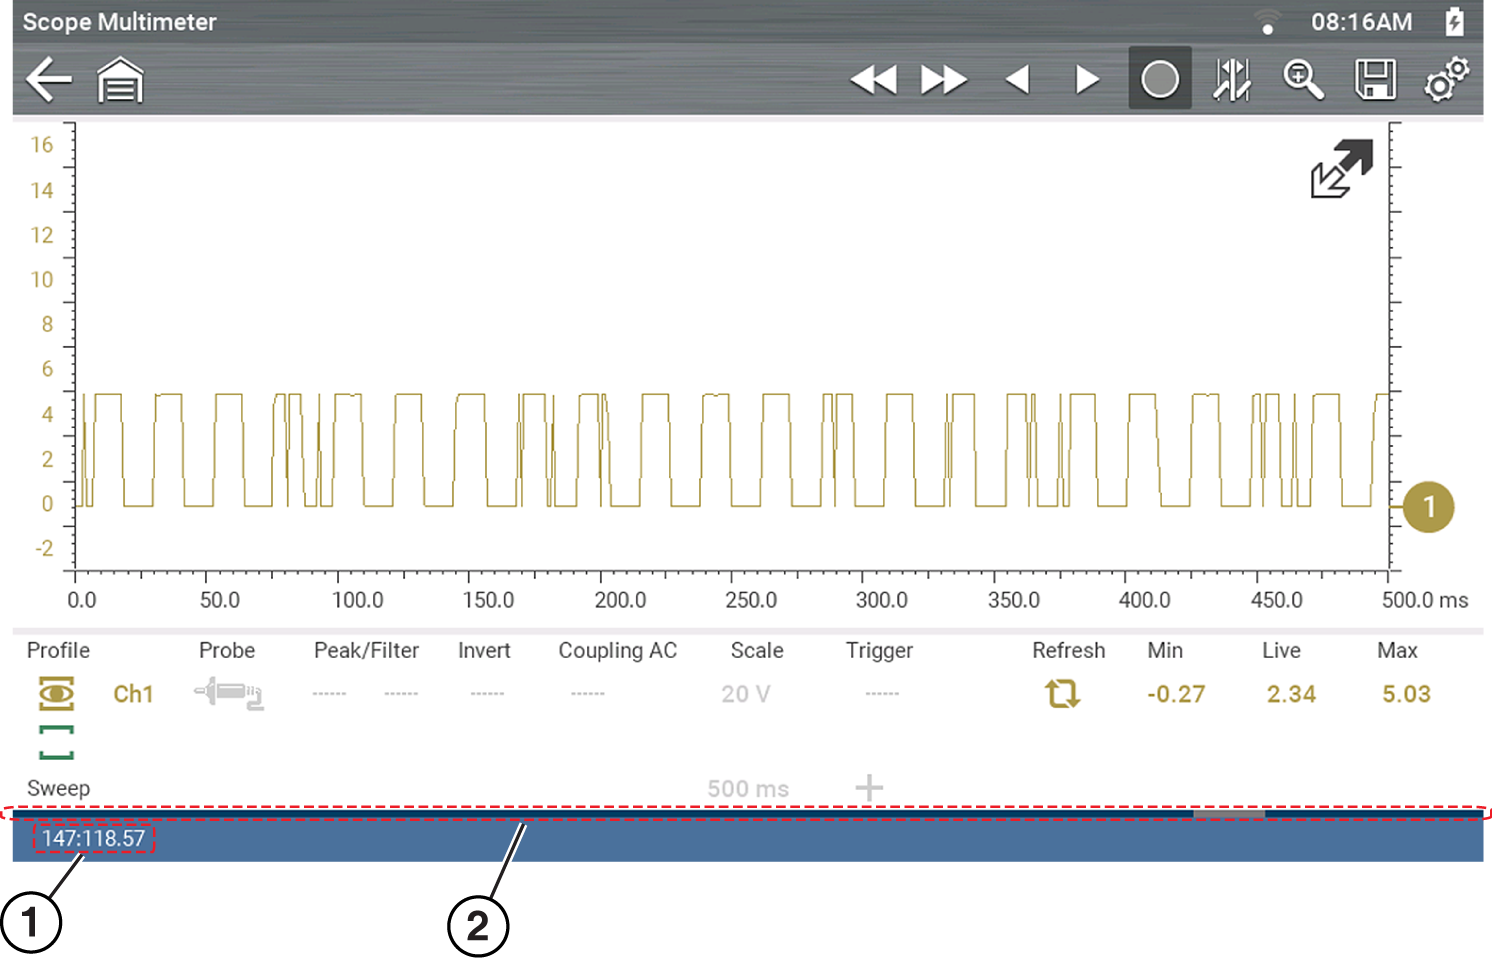Open the settings gears icon
Screen dimensions: 1492x958
point(1446,80)
